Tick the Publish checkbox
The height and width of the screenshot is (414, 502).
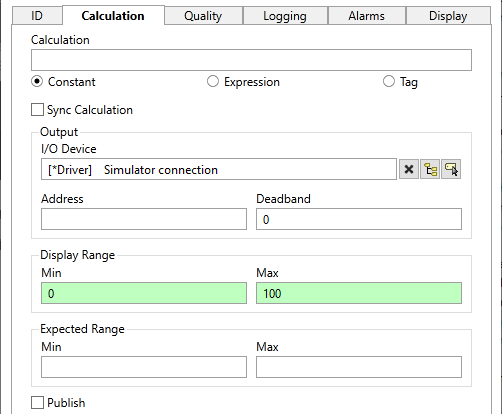(37, 402)
